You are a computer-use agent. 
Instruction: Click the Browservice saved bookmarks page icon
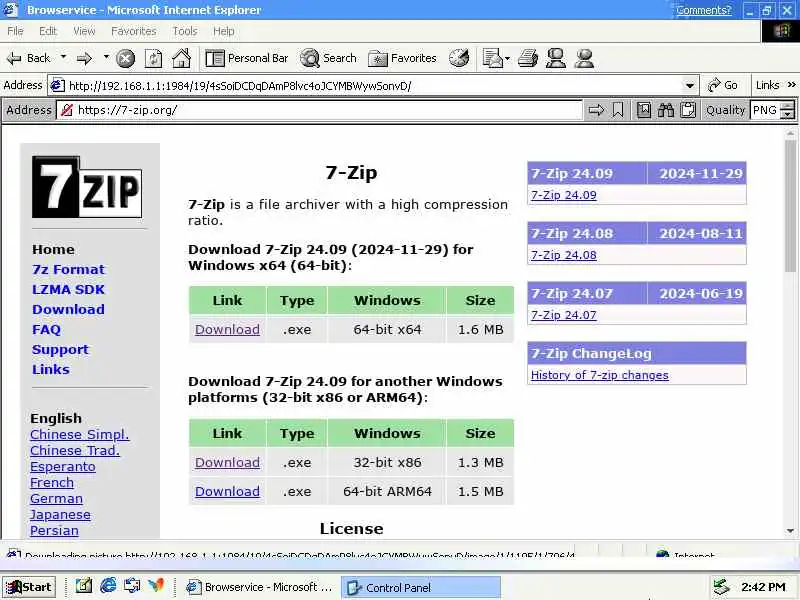click(644, 110)
